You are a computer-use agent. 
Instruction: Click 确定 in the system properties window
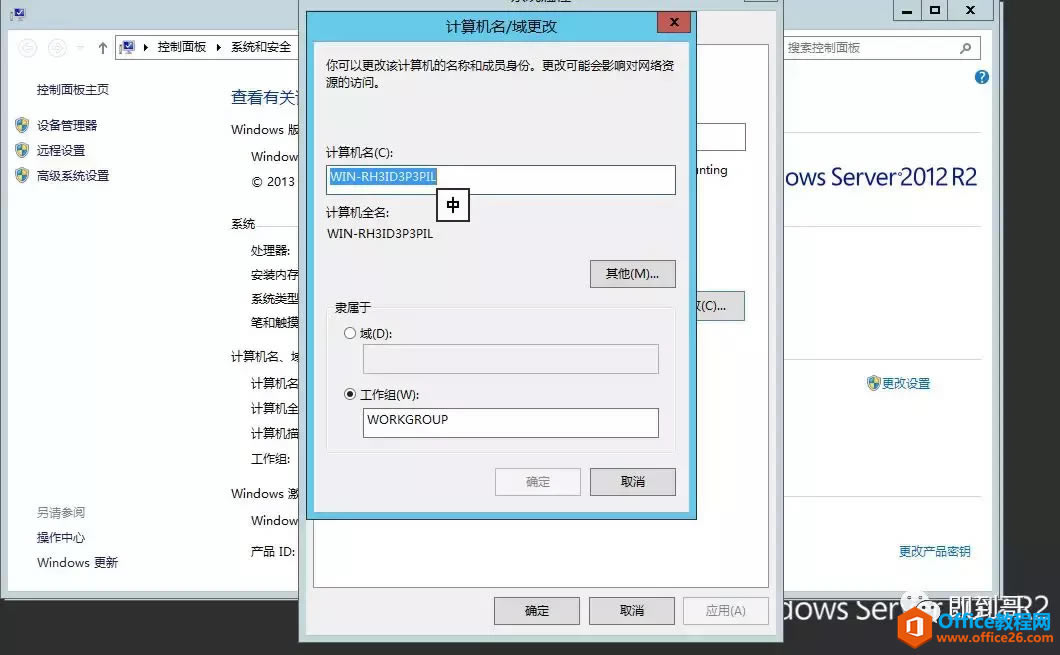point(537,610)
